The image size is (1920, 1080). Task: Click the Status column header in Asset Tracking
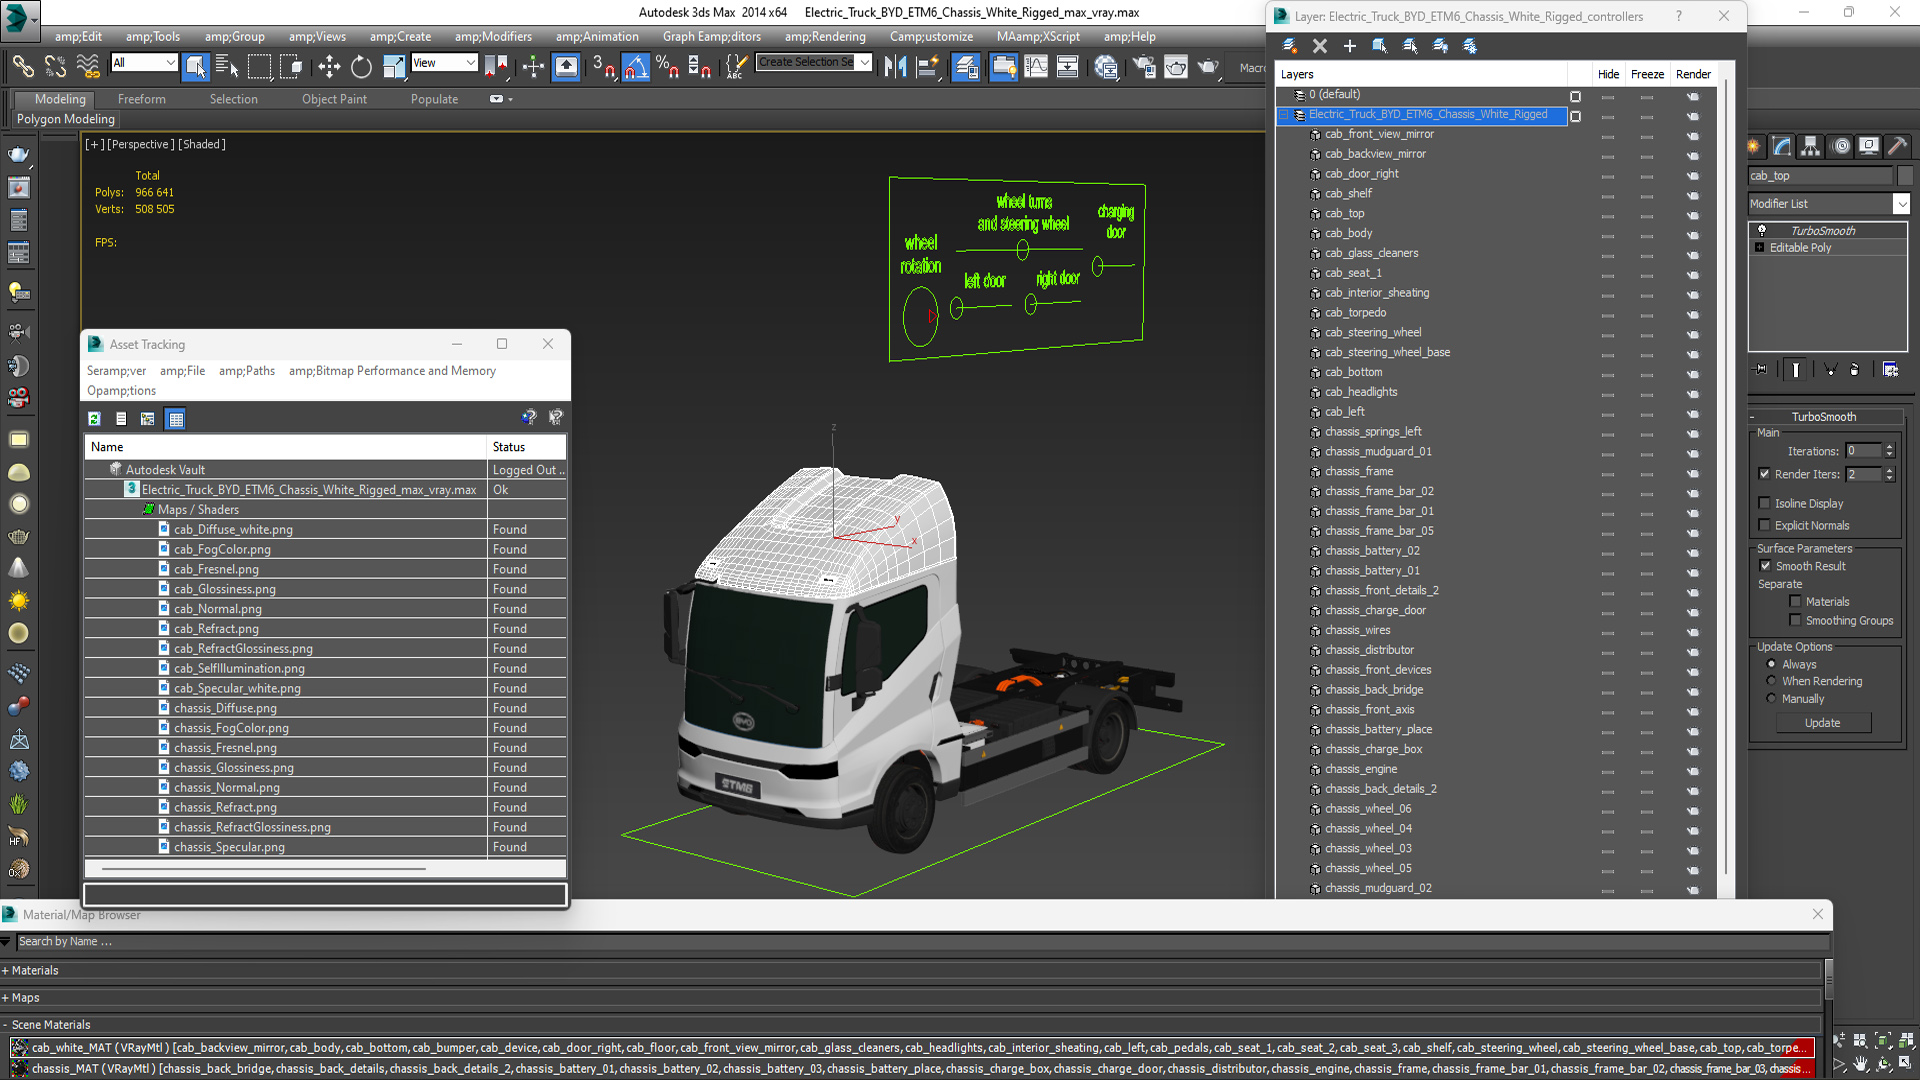526,447
